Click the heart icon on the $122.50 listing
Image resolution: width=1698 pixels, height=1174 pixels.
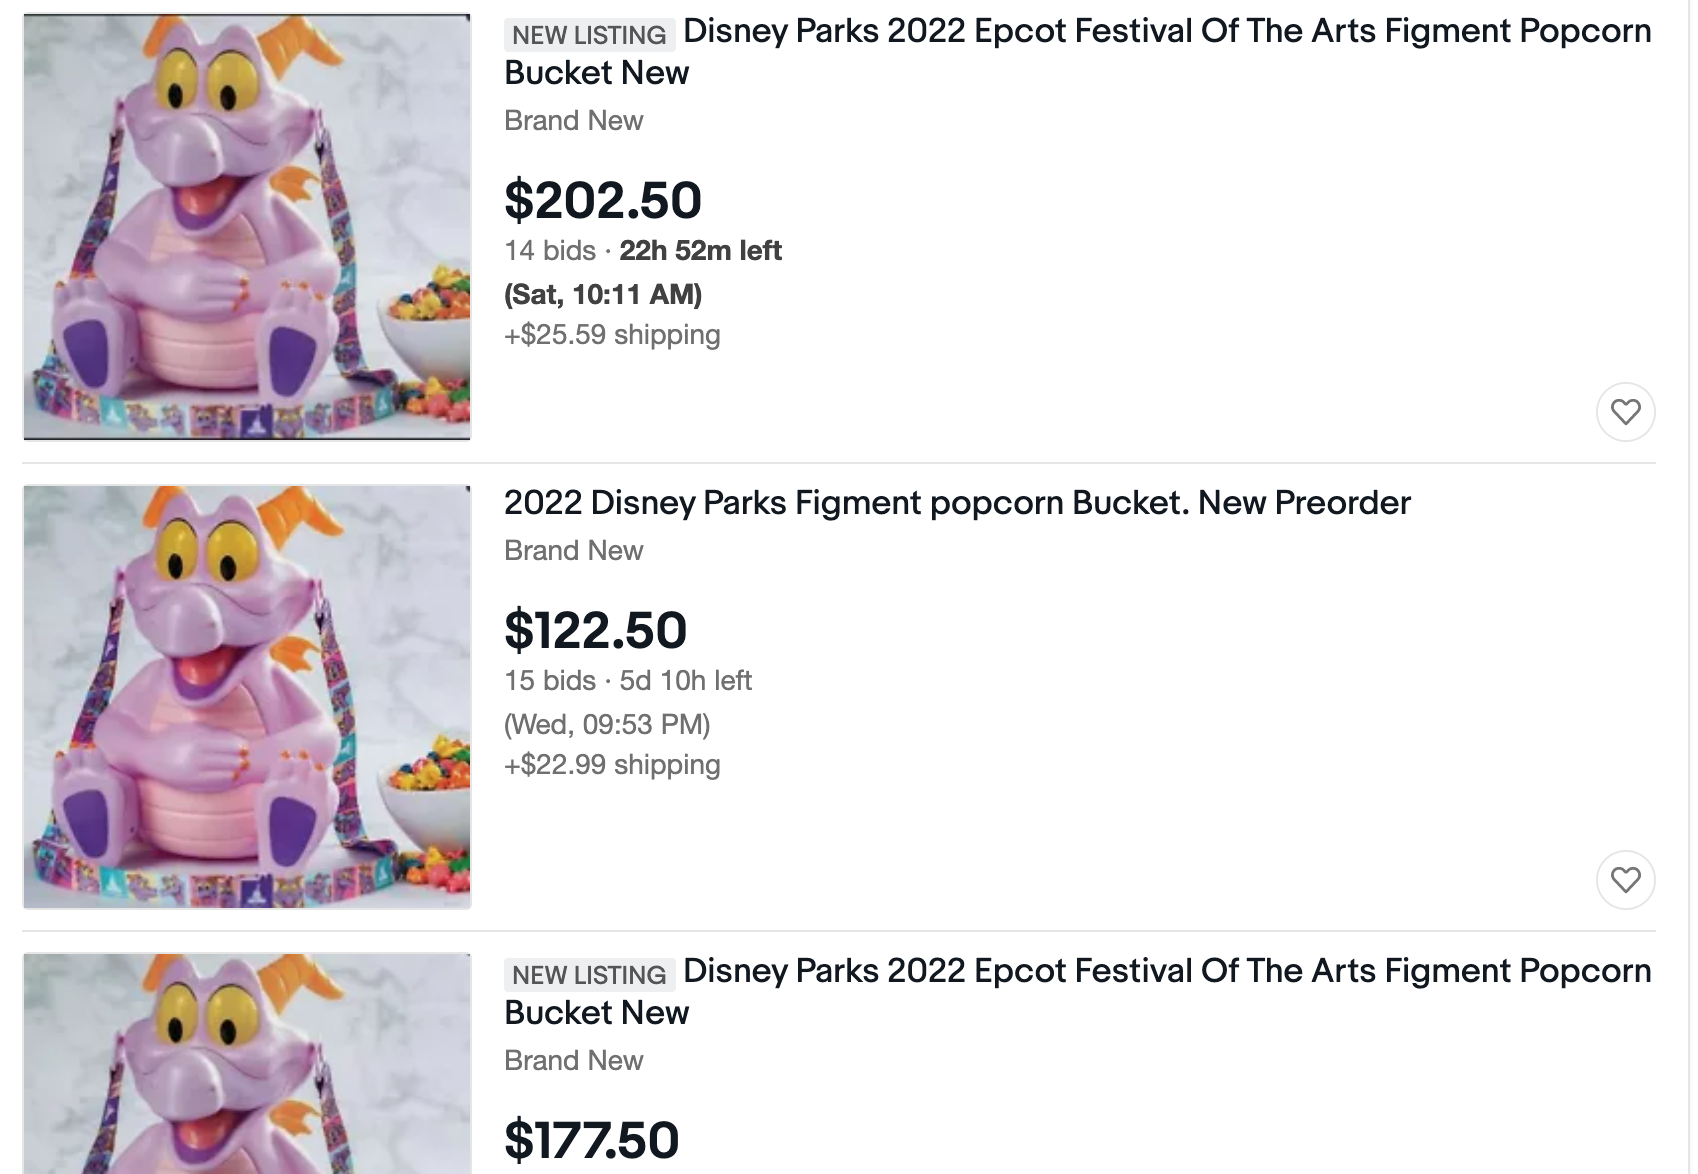(1625, 880)
